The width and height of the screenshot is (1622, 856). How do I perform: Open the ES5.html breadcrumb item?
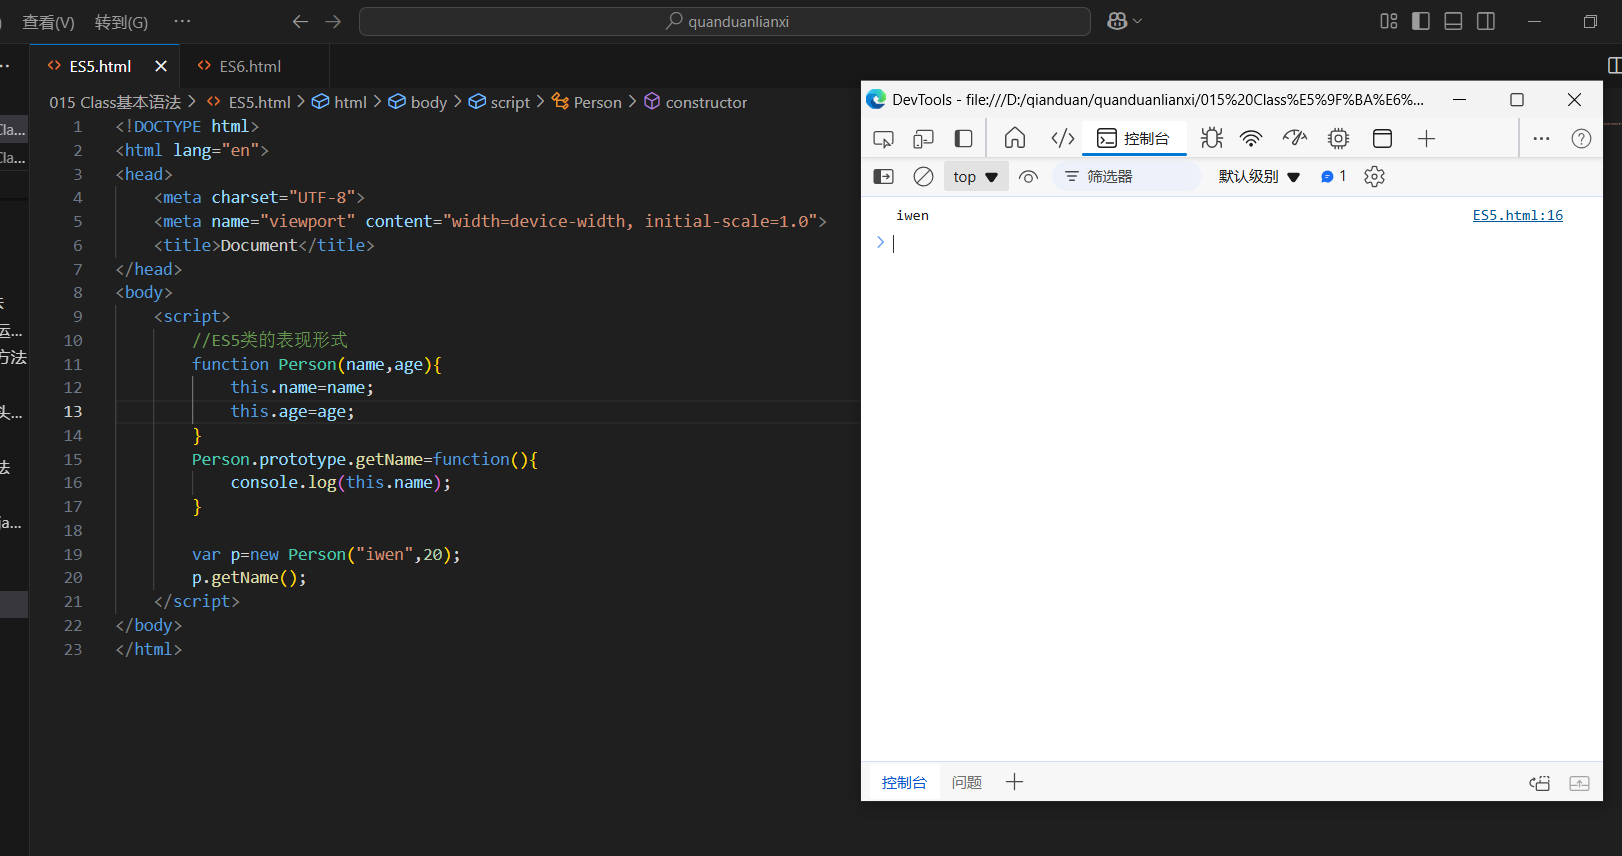point(249,102)
